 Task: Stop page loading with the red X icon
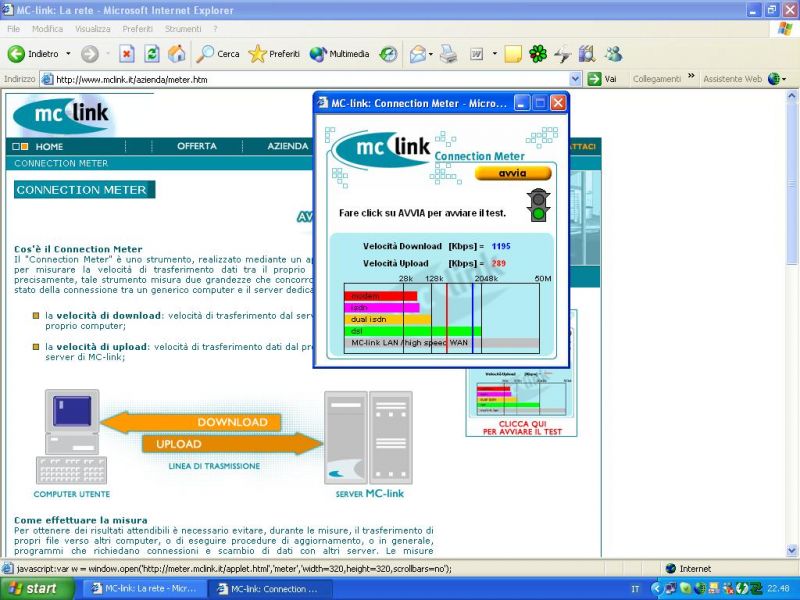(x=127, y=54)
